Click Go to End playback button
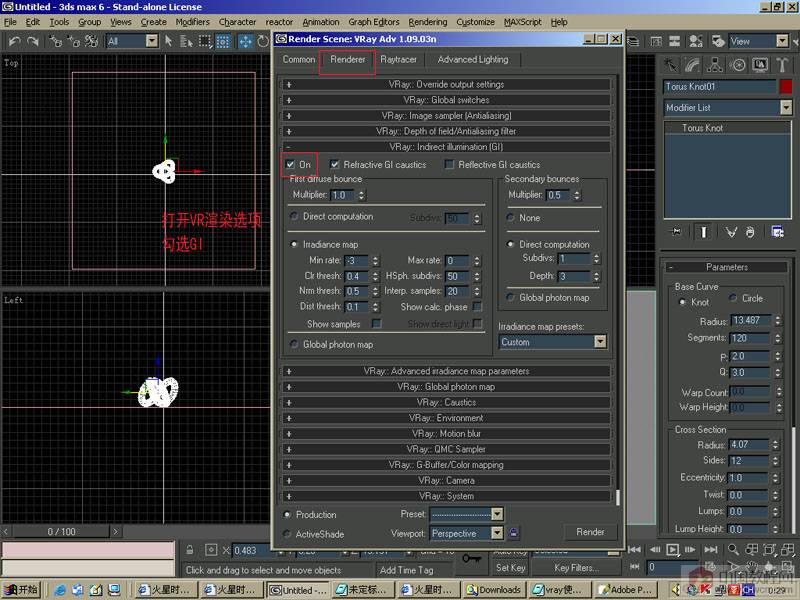The image size is (800, 600). (711, 549)
